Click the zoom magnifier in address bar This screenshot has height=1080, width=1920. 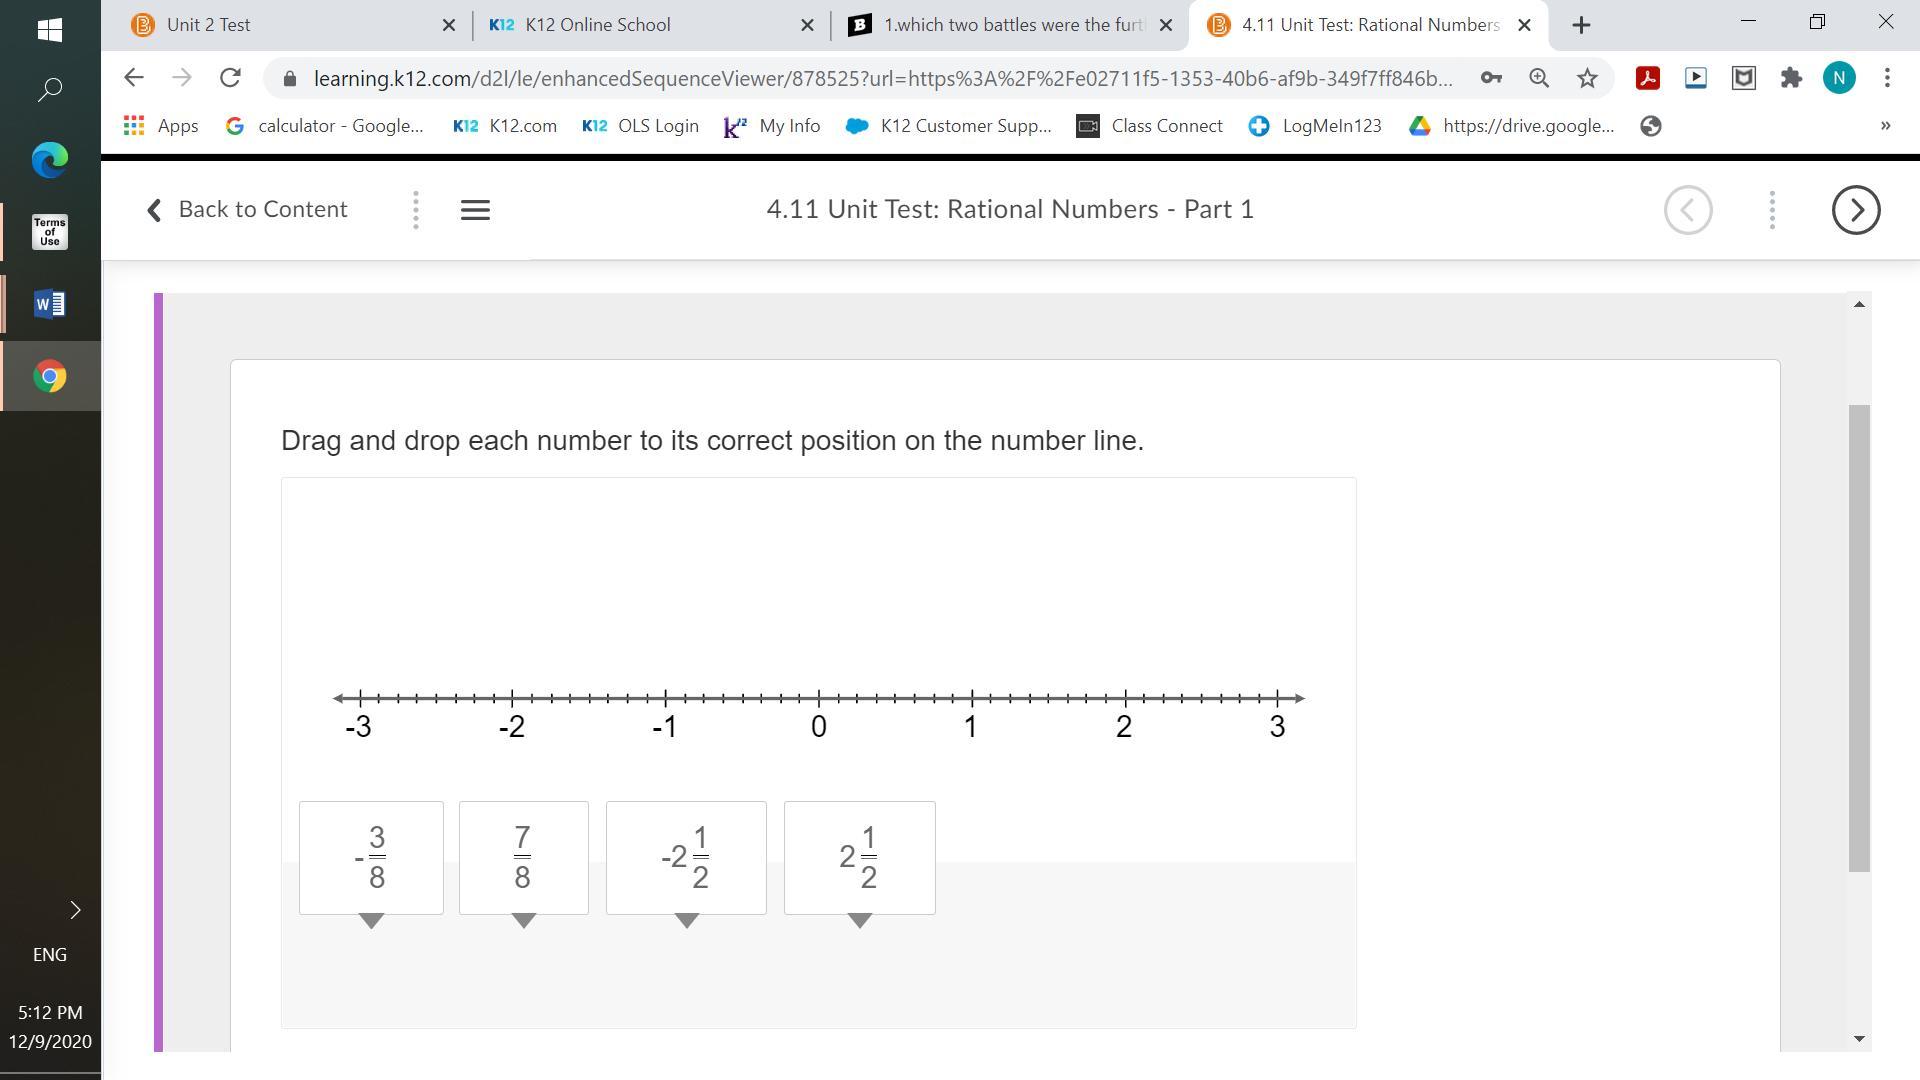click(1539, 78)
